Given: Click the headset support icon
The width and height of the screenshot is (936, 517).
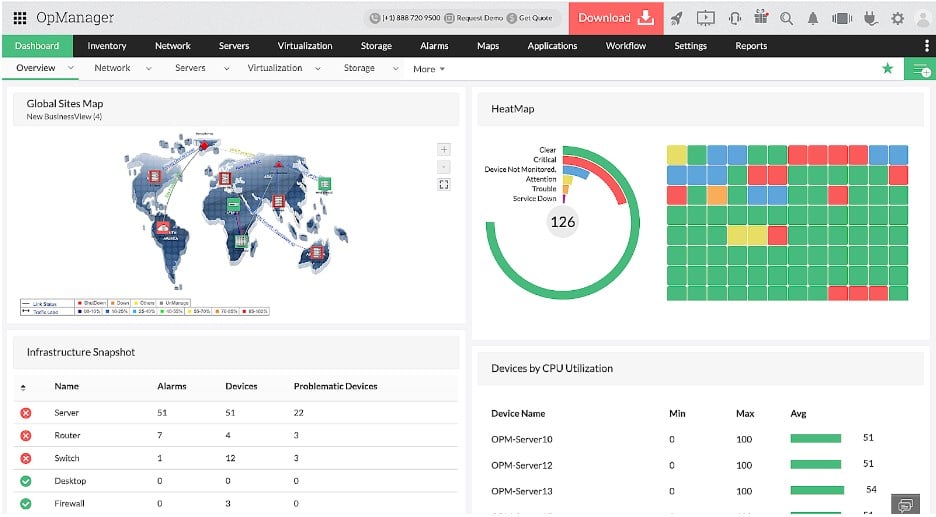Looking at the screenshot, I should click(x=735, y=19).
